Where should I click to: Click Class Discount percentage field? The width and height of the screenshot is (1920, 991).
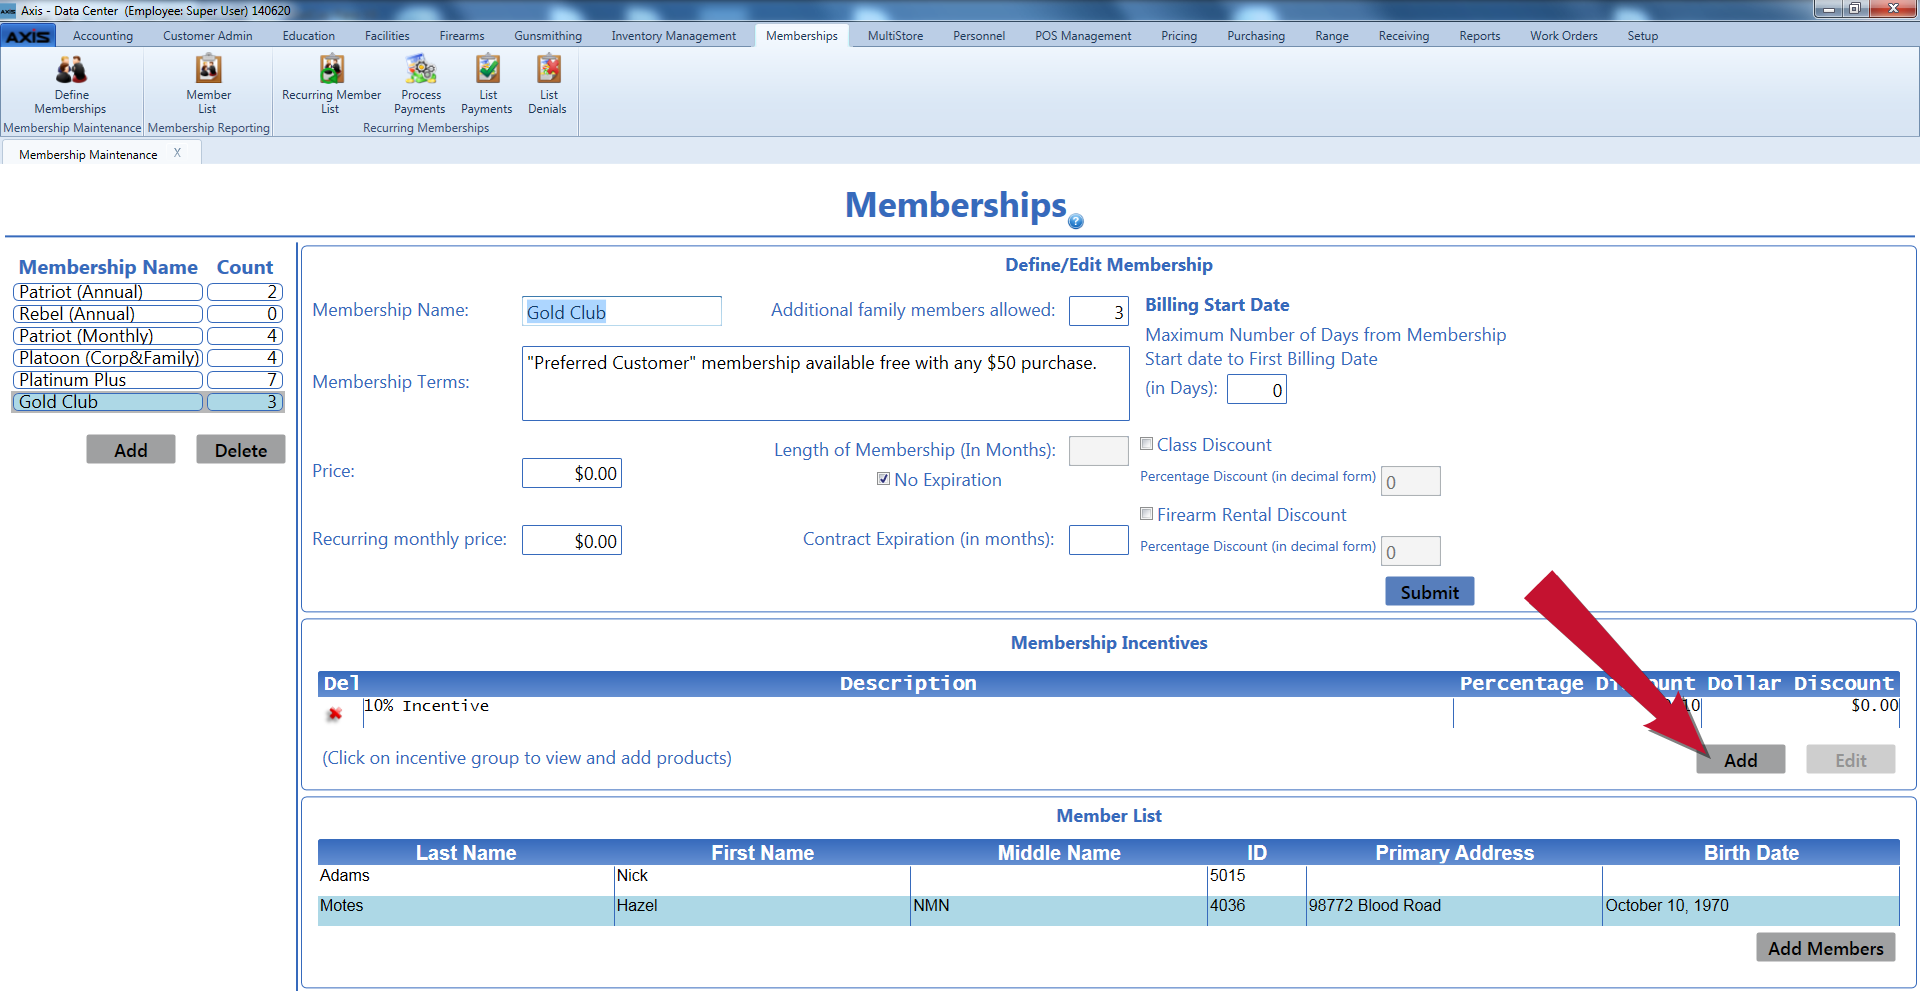[1411, 481]
